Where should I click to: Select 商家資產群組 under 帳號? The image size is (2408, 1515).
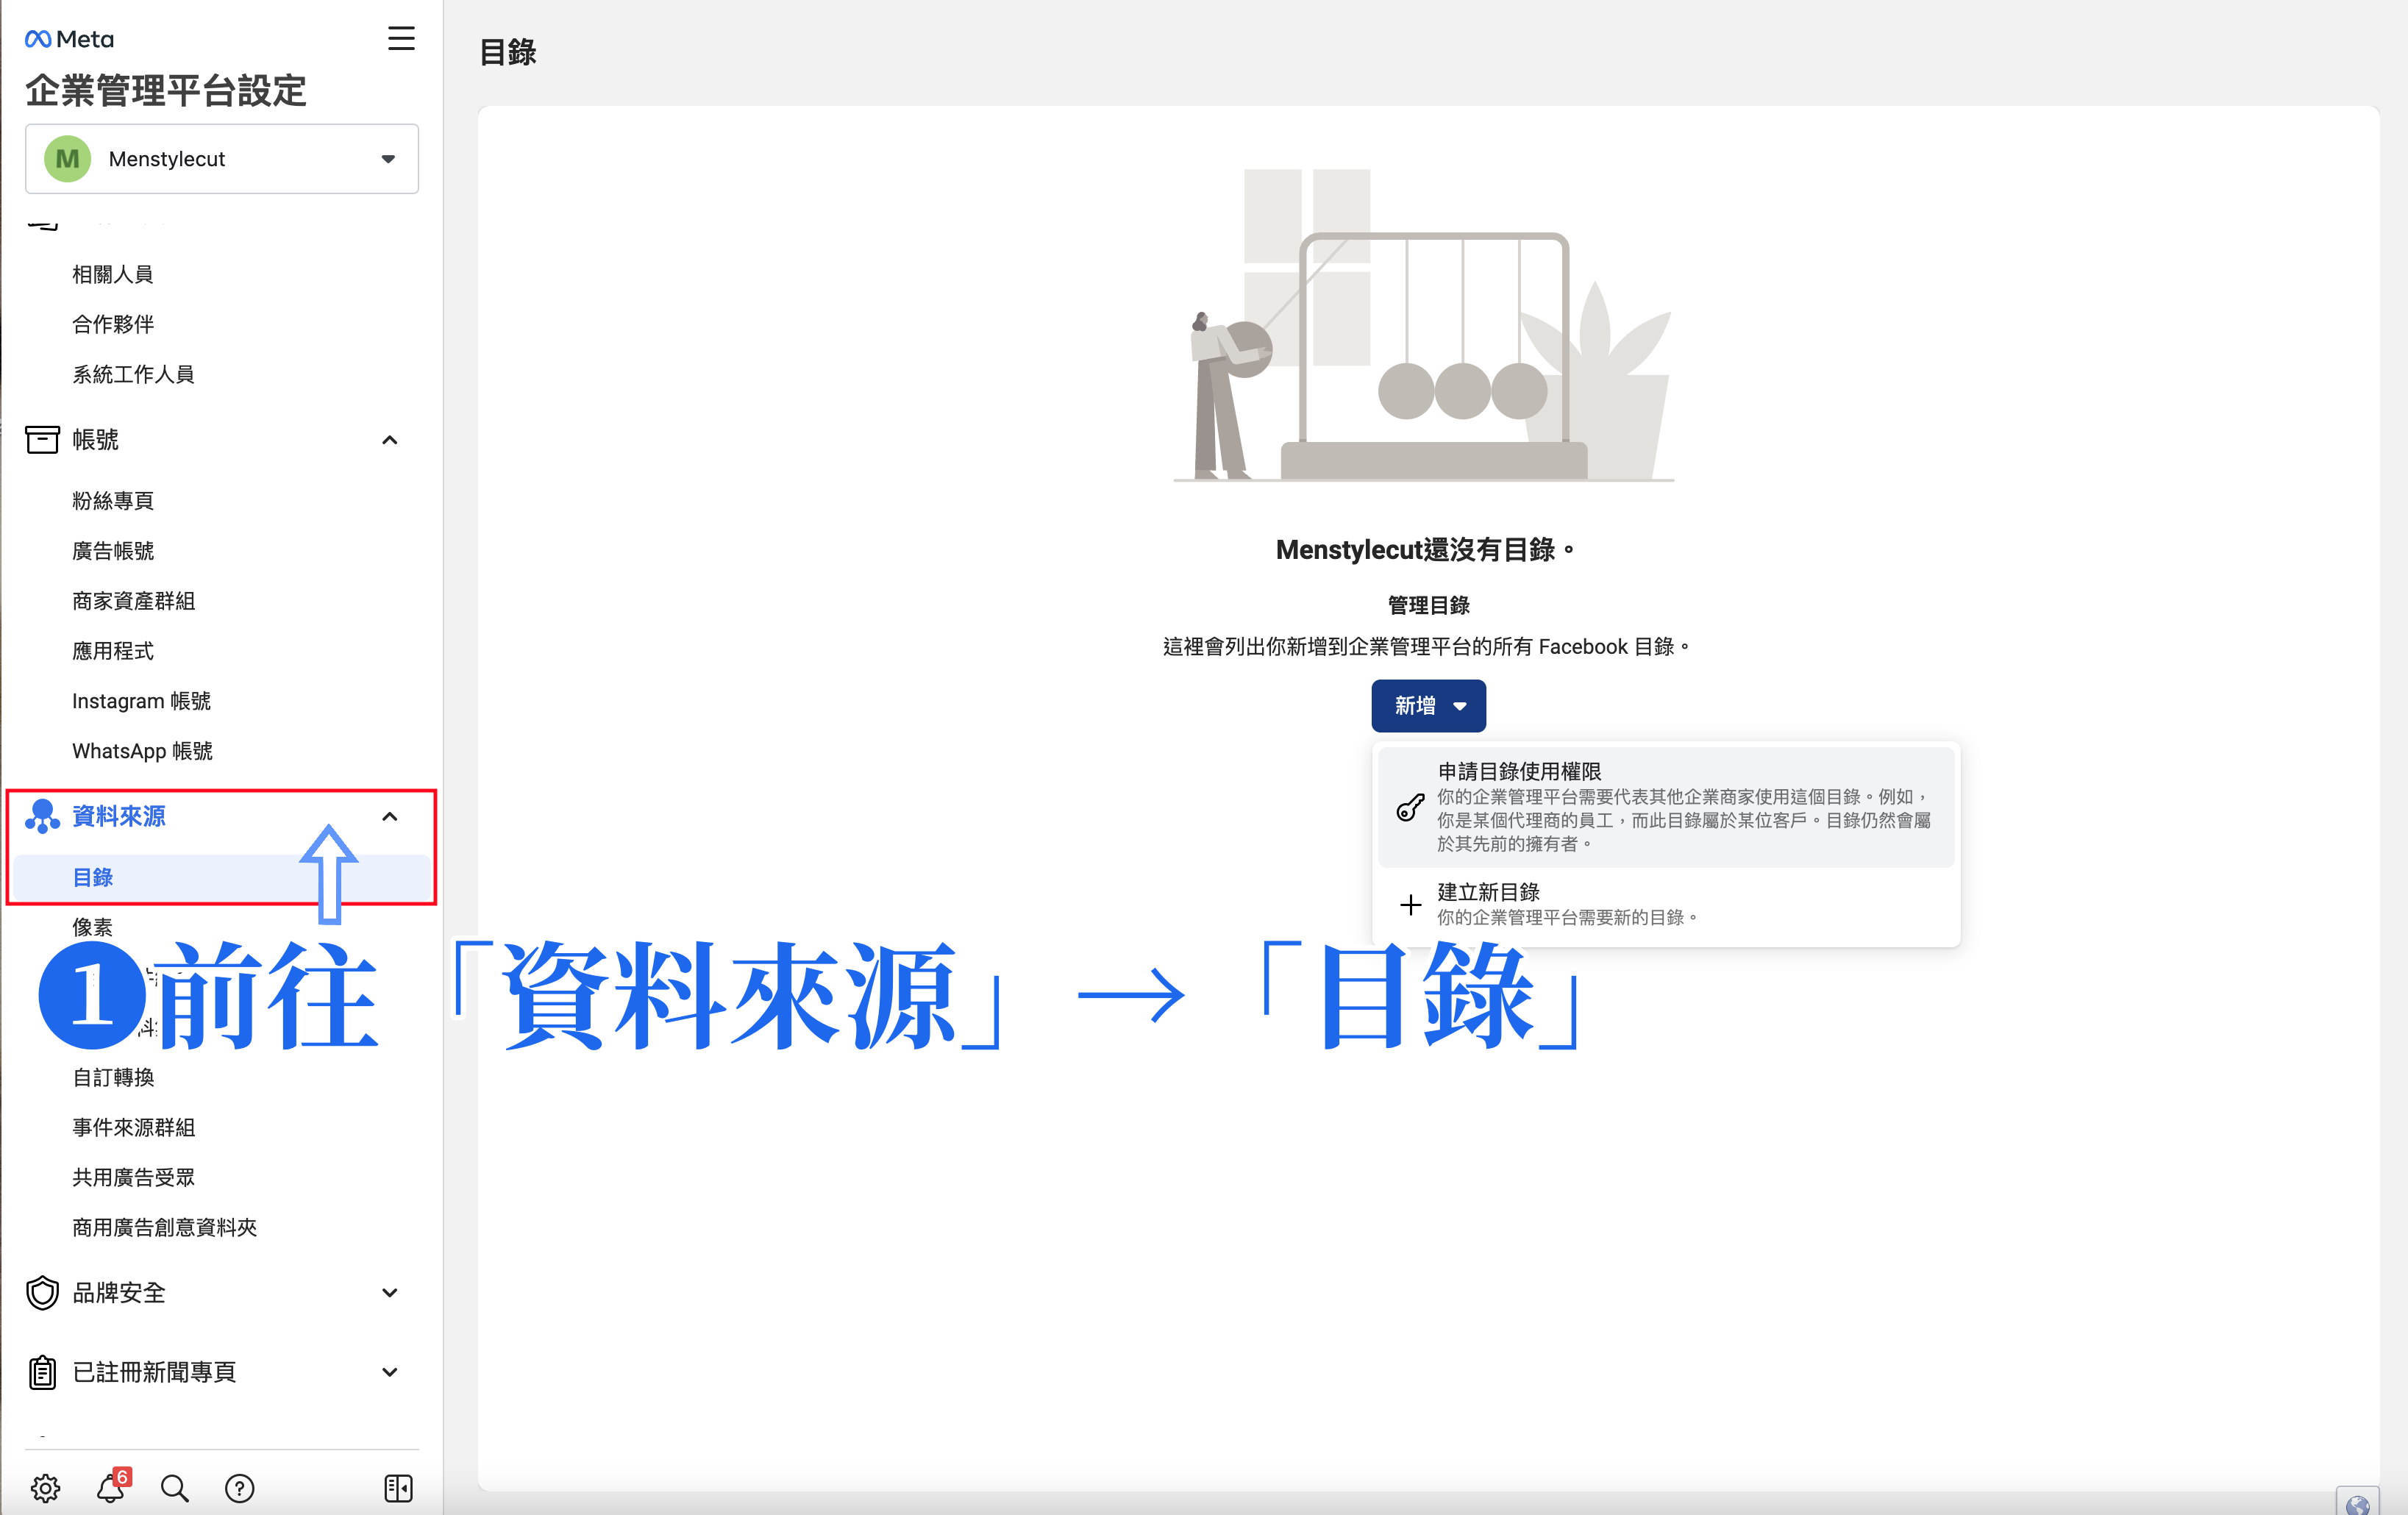click(133, 601)
